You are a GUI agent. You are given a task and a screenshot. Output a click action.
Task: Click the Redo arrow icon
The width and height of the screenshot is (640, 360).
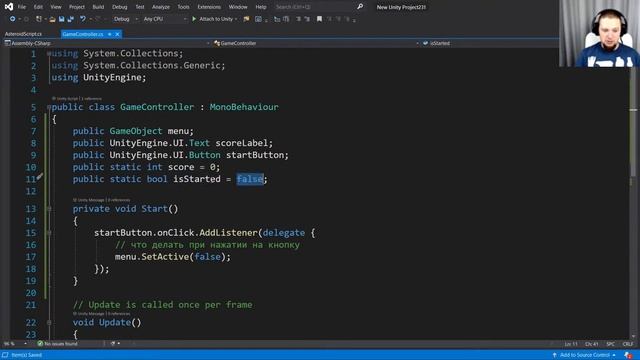point(98,19)
